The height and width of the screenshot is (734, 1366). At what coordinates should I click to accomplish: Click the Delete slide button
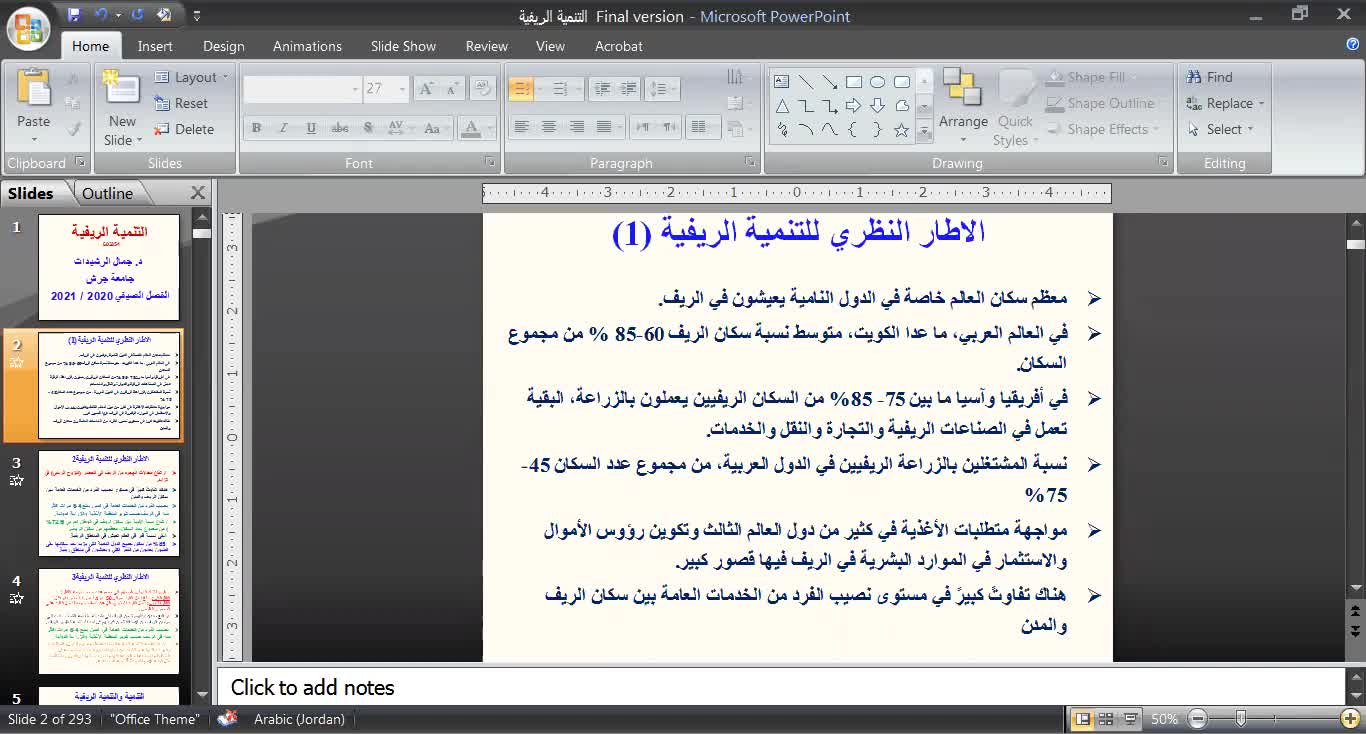(183, 129)
